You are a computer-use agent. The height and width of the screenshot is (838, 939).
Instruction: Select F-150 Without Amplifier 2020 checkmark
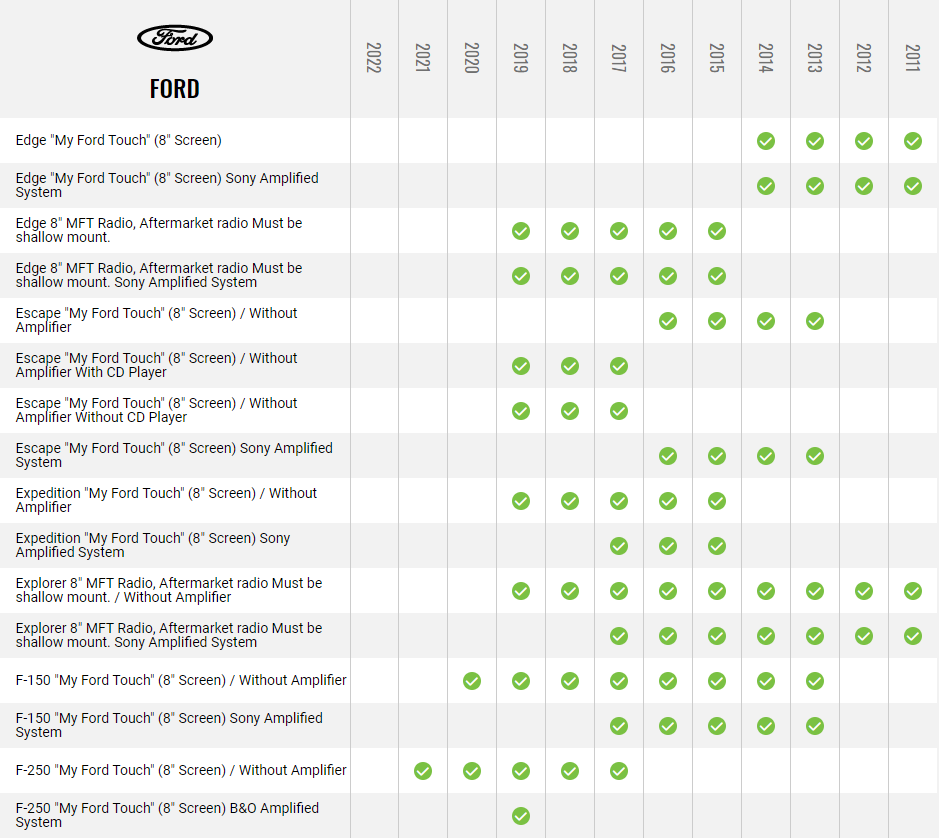tap(472, 681)
